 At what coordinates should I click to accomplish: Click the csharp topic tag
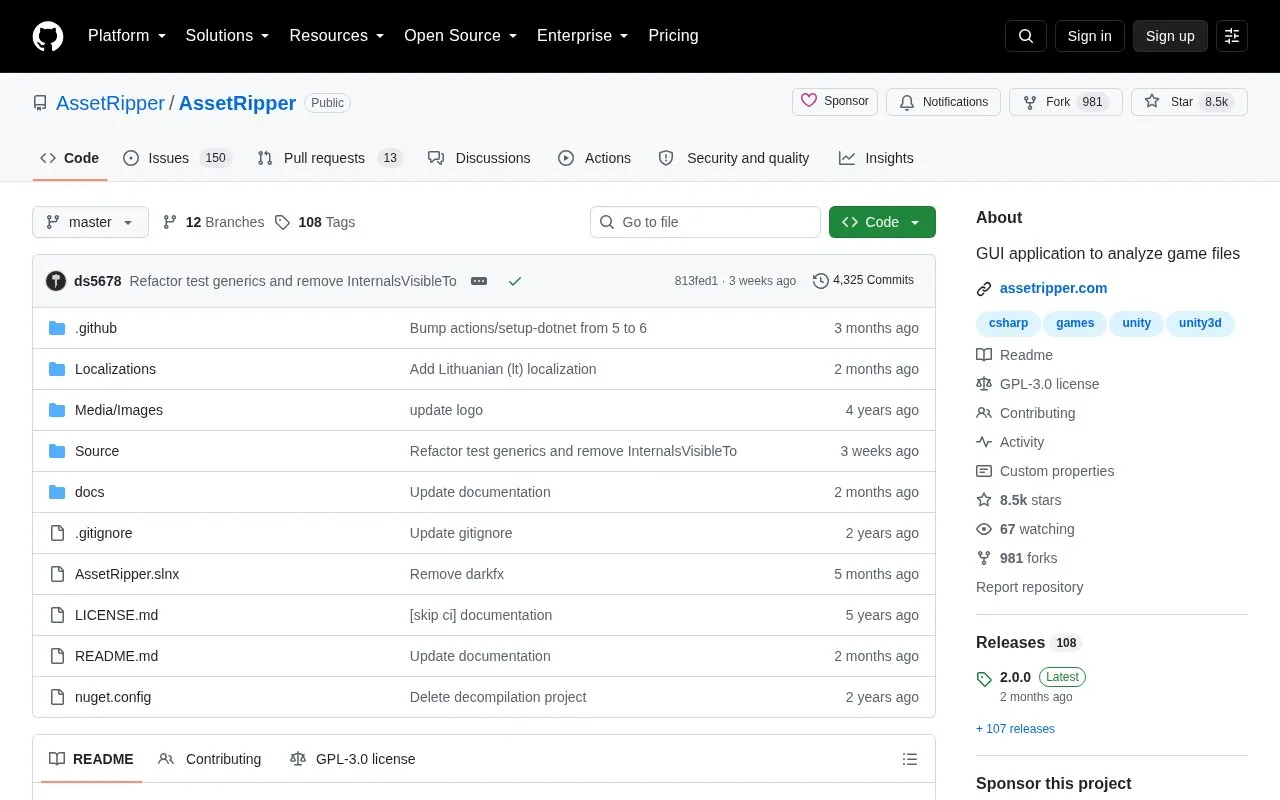coord(1008,323)
